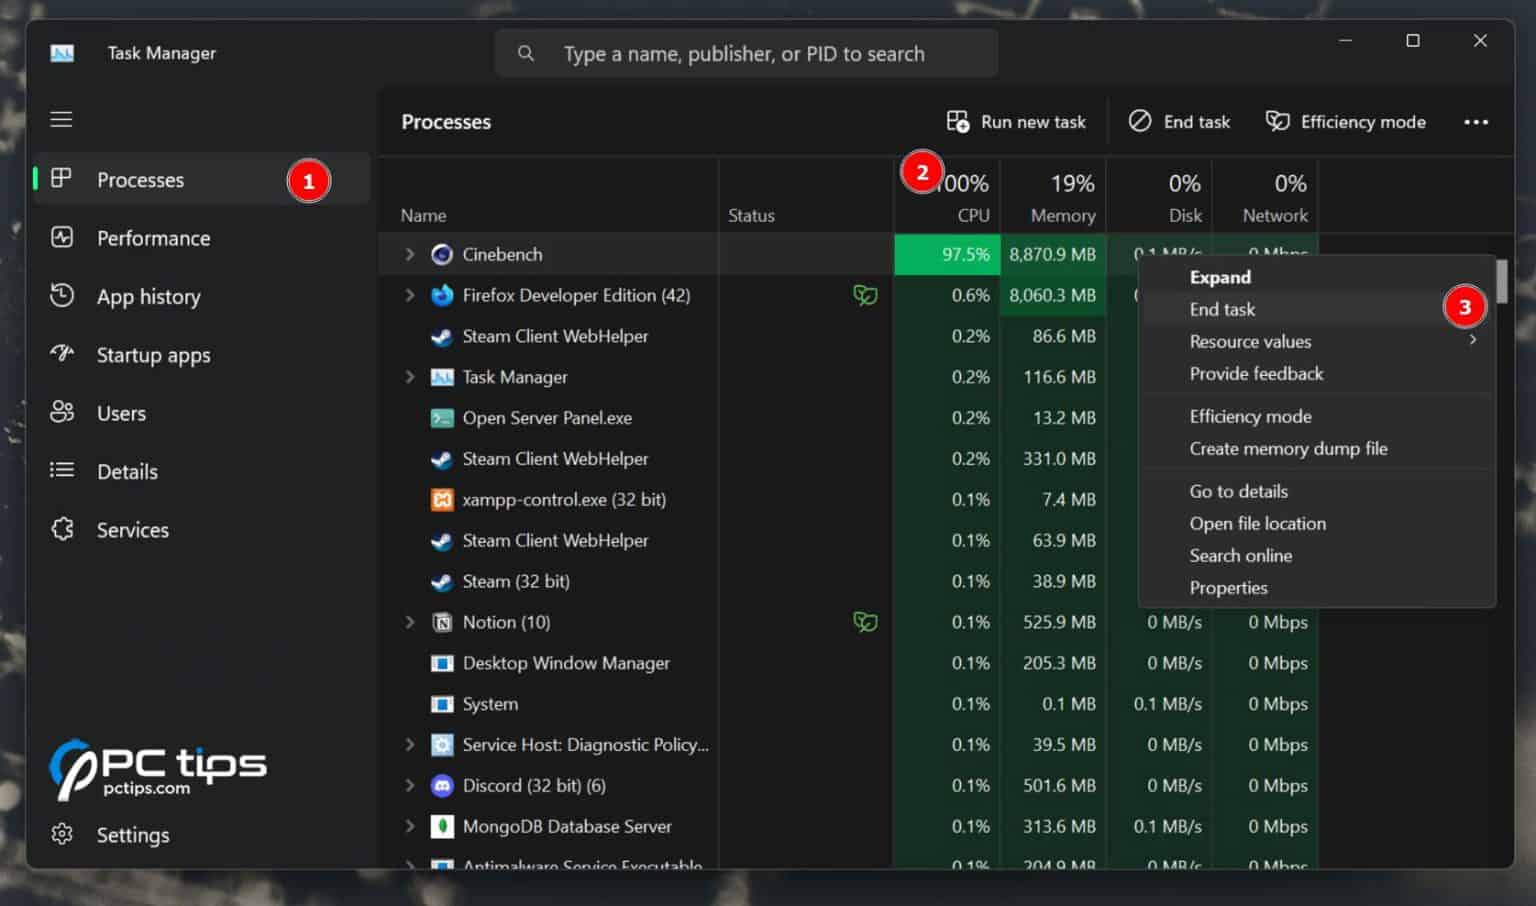This screenshot has height=906, width=1536.
Task: Open Task Manager Settings
Action: 131,834
